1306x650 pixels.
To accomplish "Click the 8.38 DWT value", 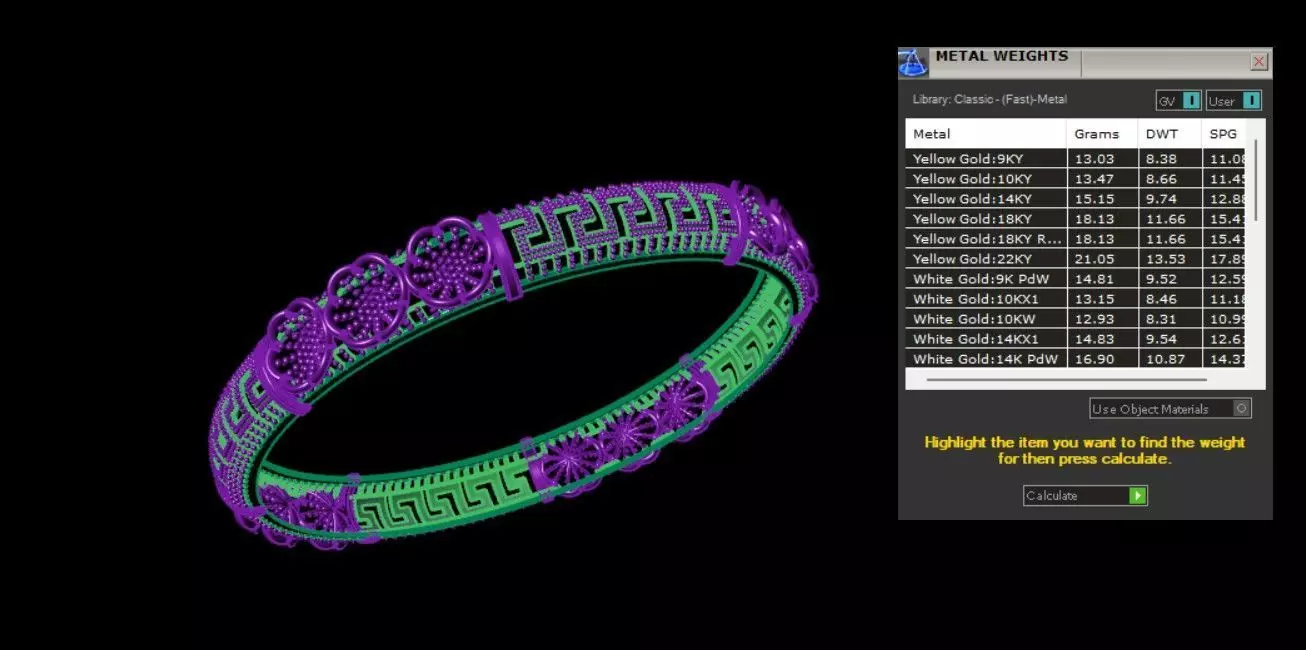I will pos(1161,159).
